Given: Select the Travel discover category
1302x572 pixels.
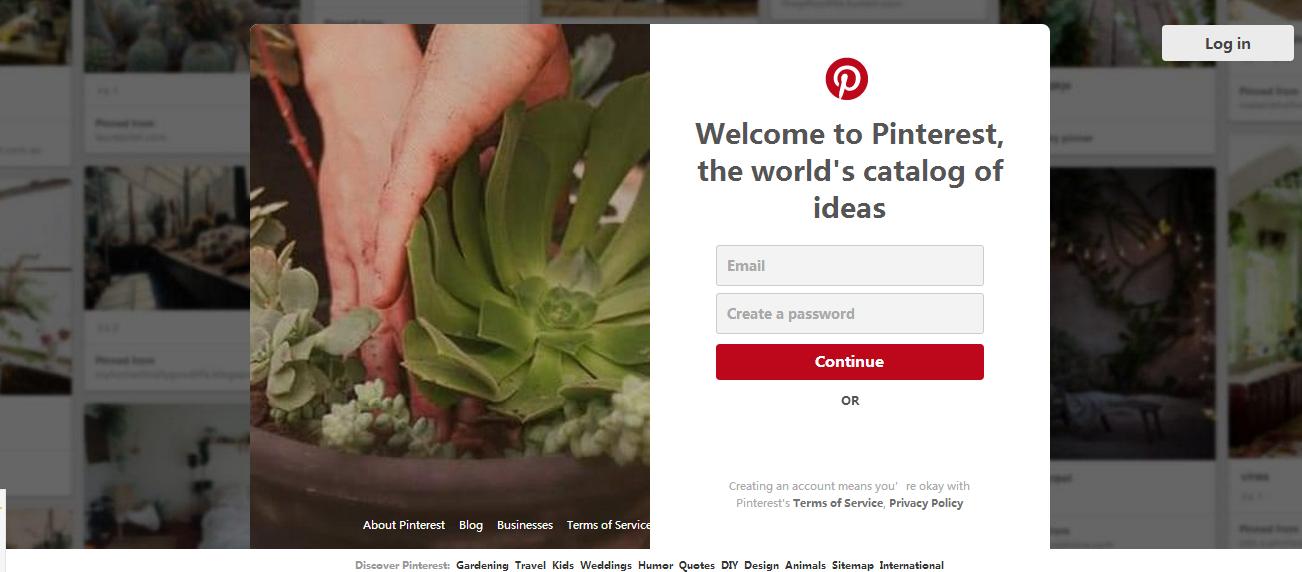Looking at the screenshot, I should [x=531, y=565].
